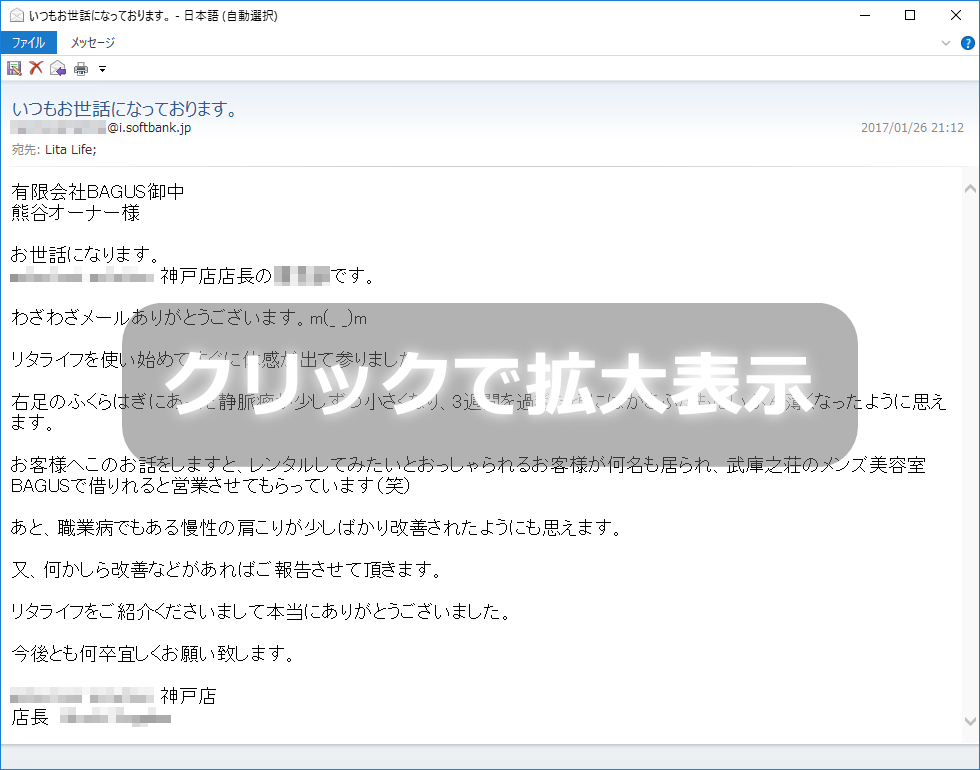Screen dimensions: 980x770
Task: Click the text 今後とも何卒宜しくお願い致します。
Action: pos(153,653)
